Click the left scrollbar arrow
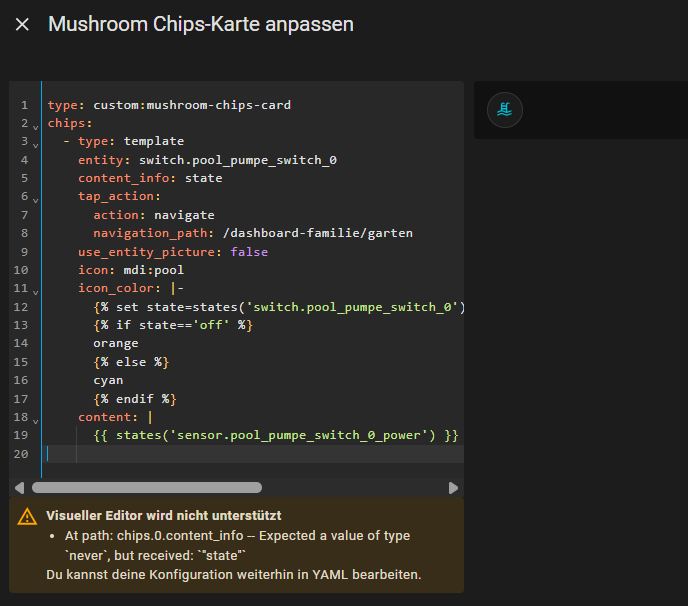This screenshot has height=606, width=688. click(19, 488)
